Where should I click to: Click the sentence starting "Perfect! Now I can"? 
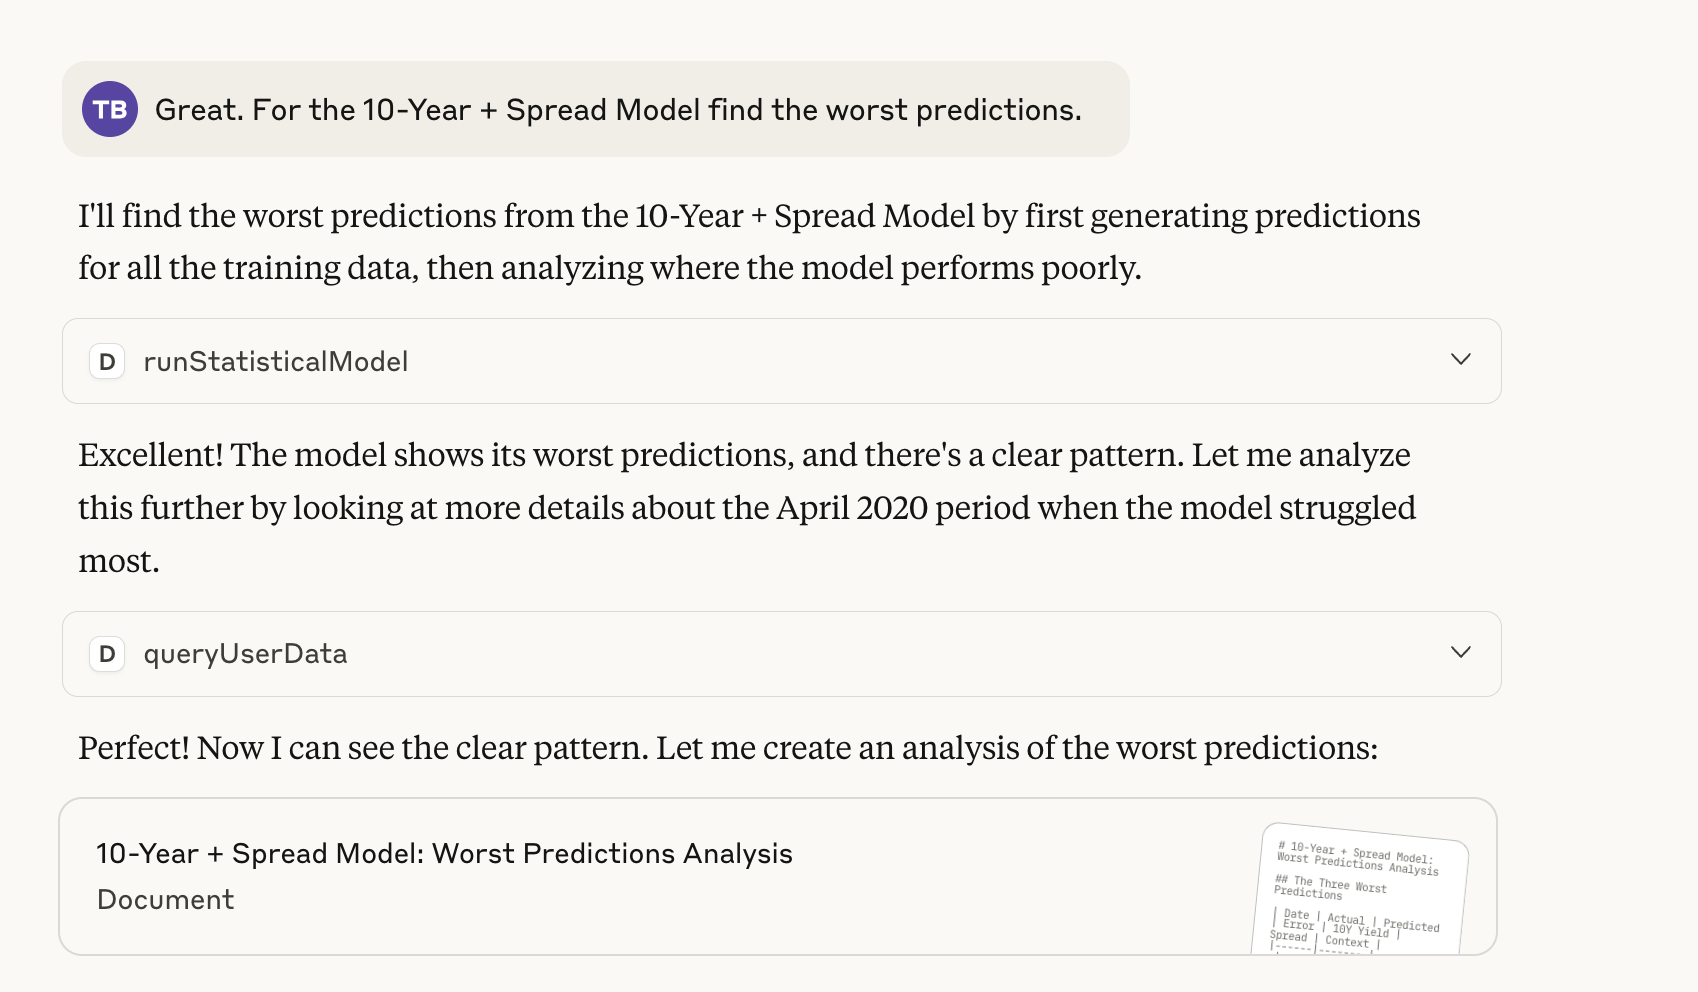click(x=727, y=748)
